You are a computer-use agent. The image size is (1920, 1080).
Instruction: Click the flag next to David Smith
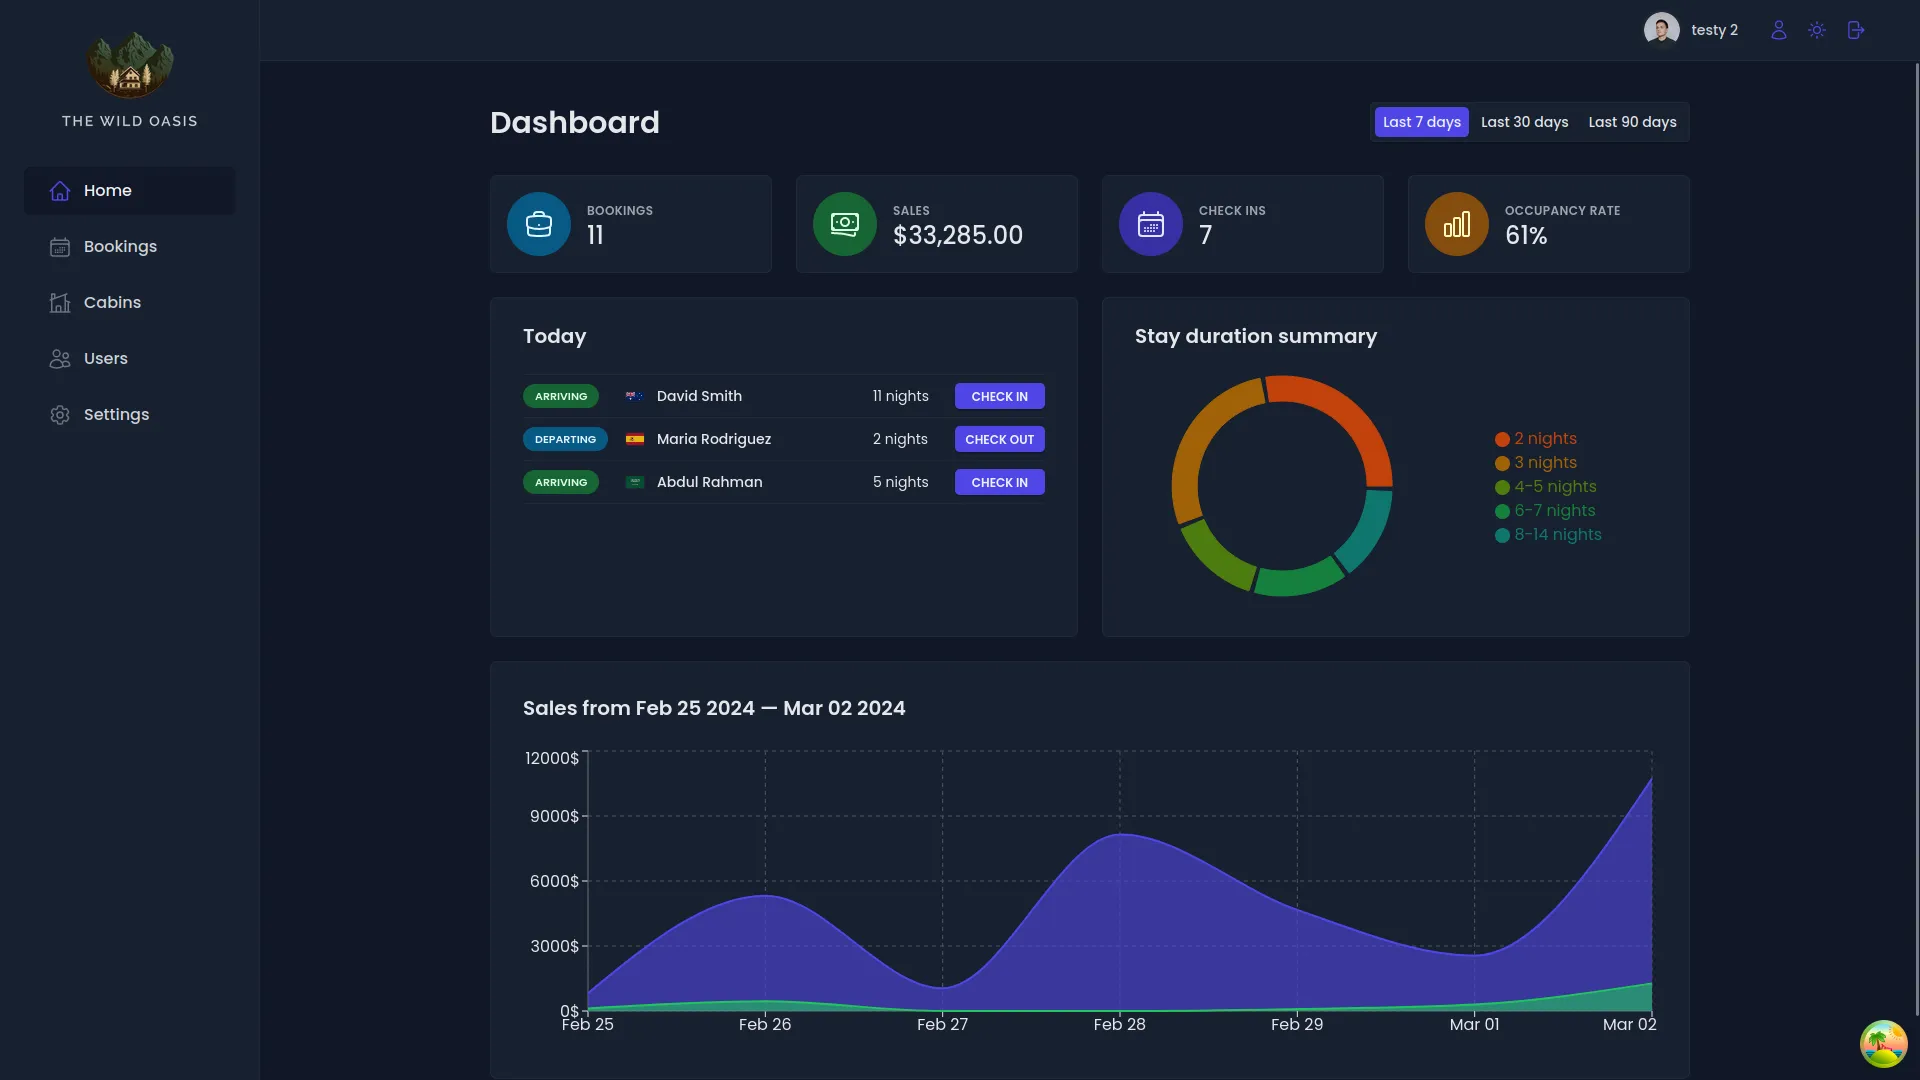coord(634,396)
